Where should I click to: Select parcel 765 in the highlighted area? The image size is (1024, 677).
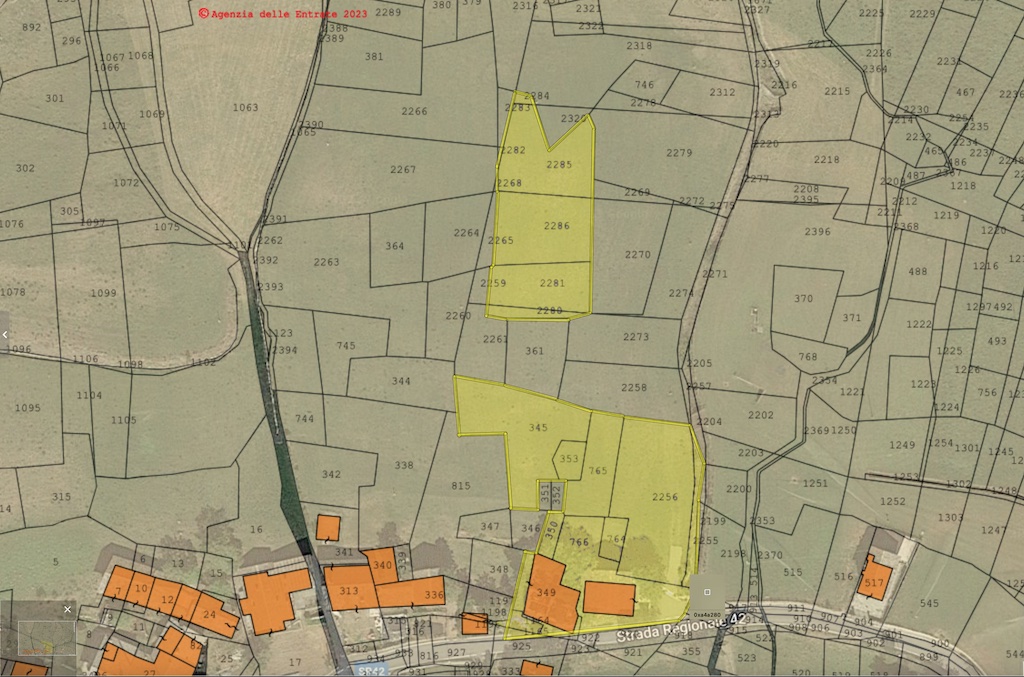click(x=598, y=470)
